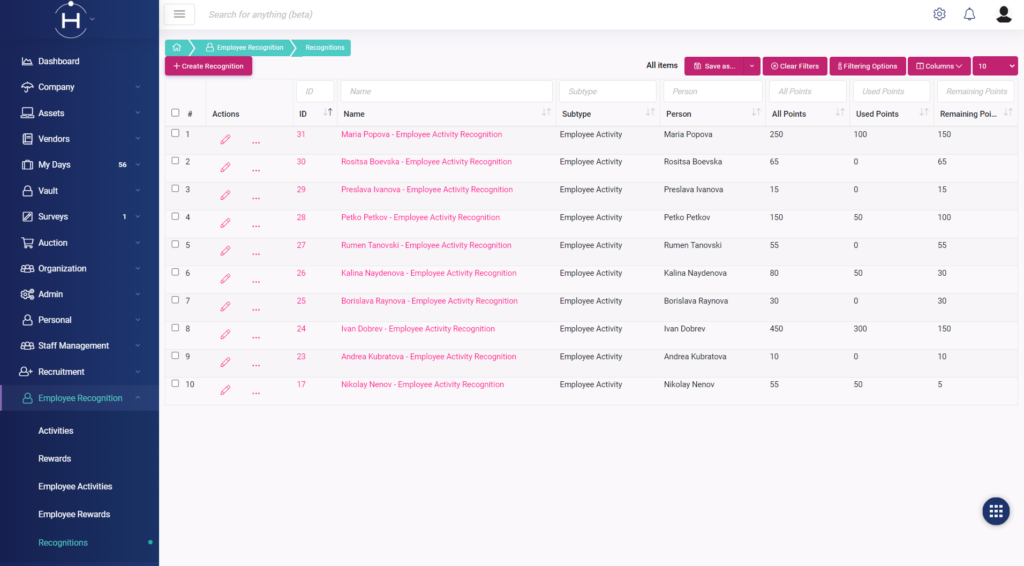Open the settings gear icon
Viewport: 1024px width, 566px height.
pos(939,14)
